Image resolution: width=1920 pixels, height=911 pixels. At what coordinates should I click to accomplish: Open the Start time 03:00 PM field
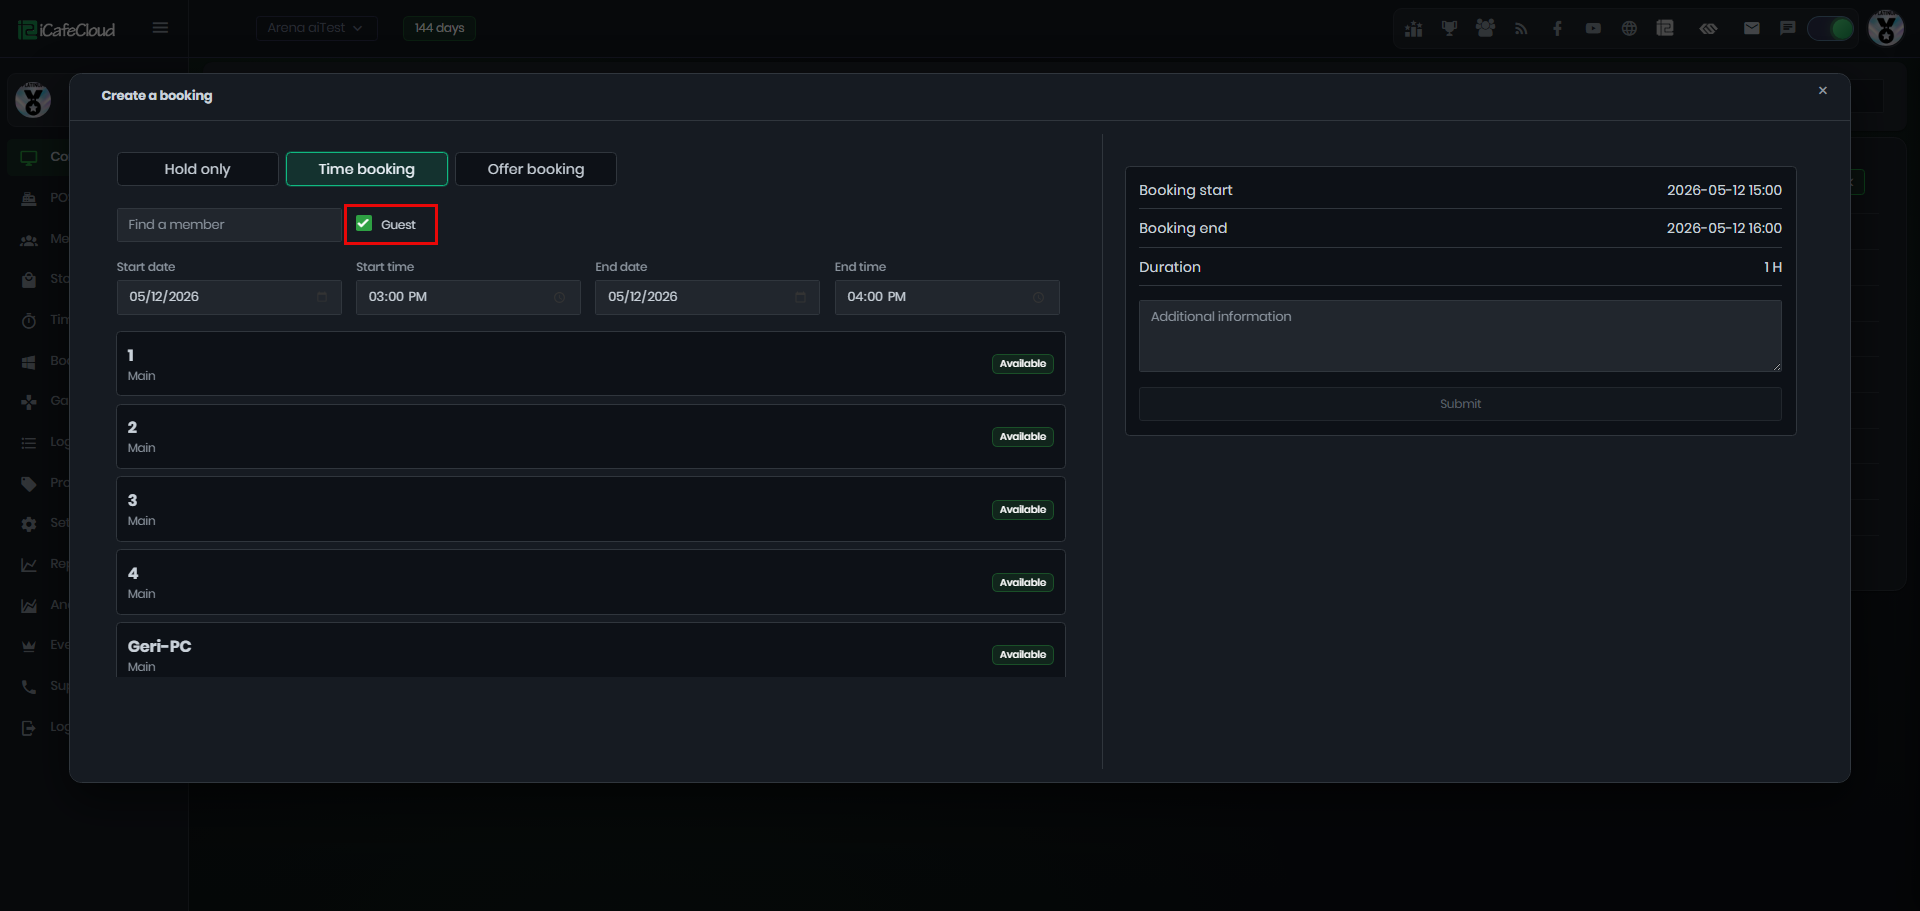tap(468, 297)
